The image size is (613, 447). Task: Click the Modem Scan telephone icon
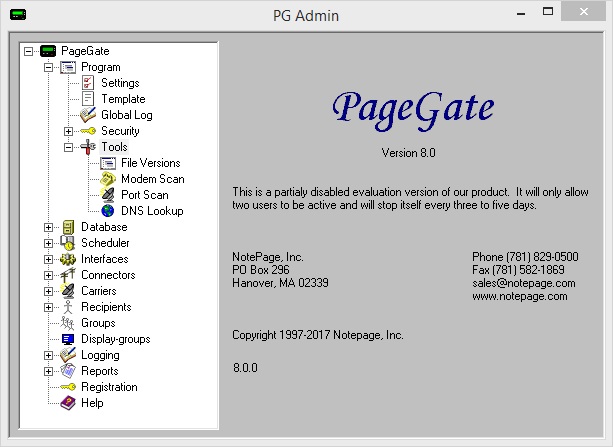click(108, 179)
